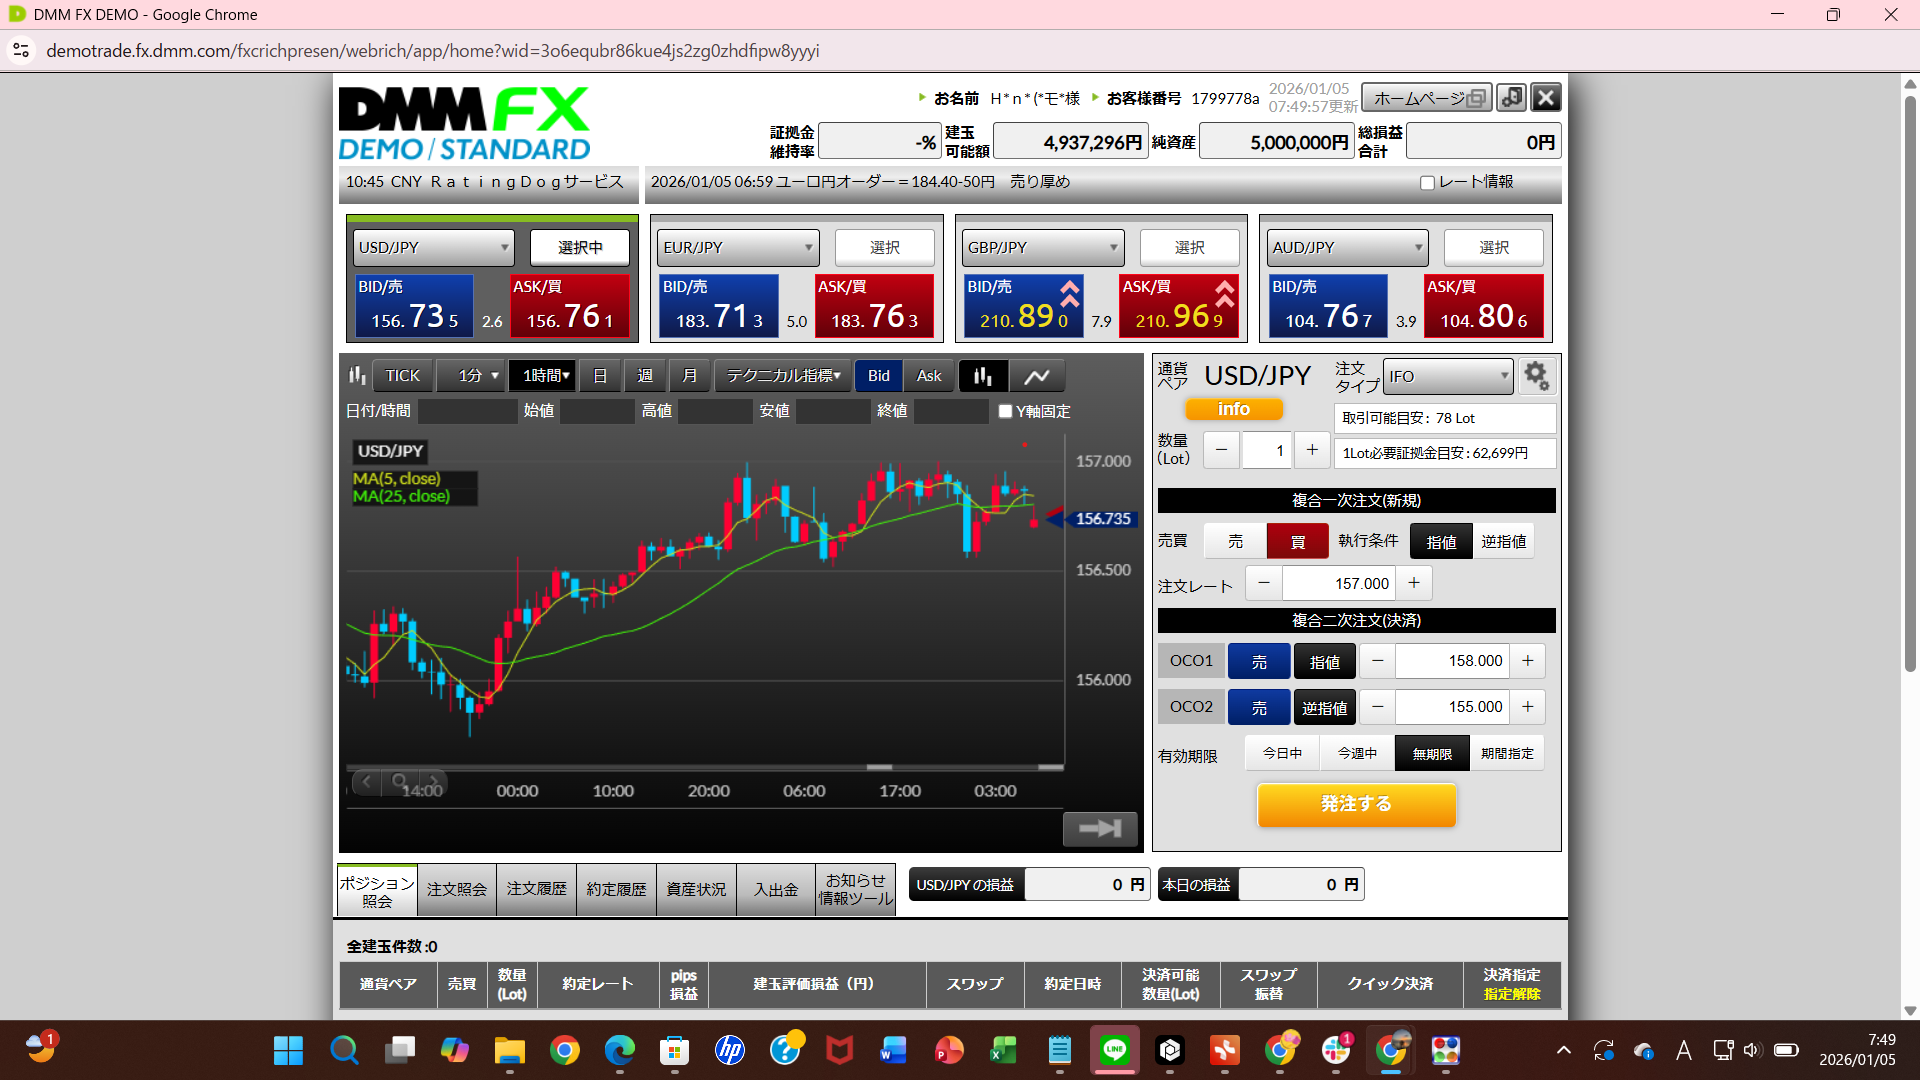The width and height of the screenshot is (1920, 1080).
Task: Switch chart to candlestick display icon
Action: pyautogui.click(x=983, y=376)
